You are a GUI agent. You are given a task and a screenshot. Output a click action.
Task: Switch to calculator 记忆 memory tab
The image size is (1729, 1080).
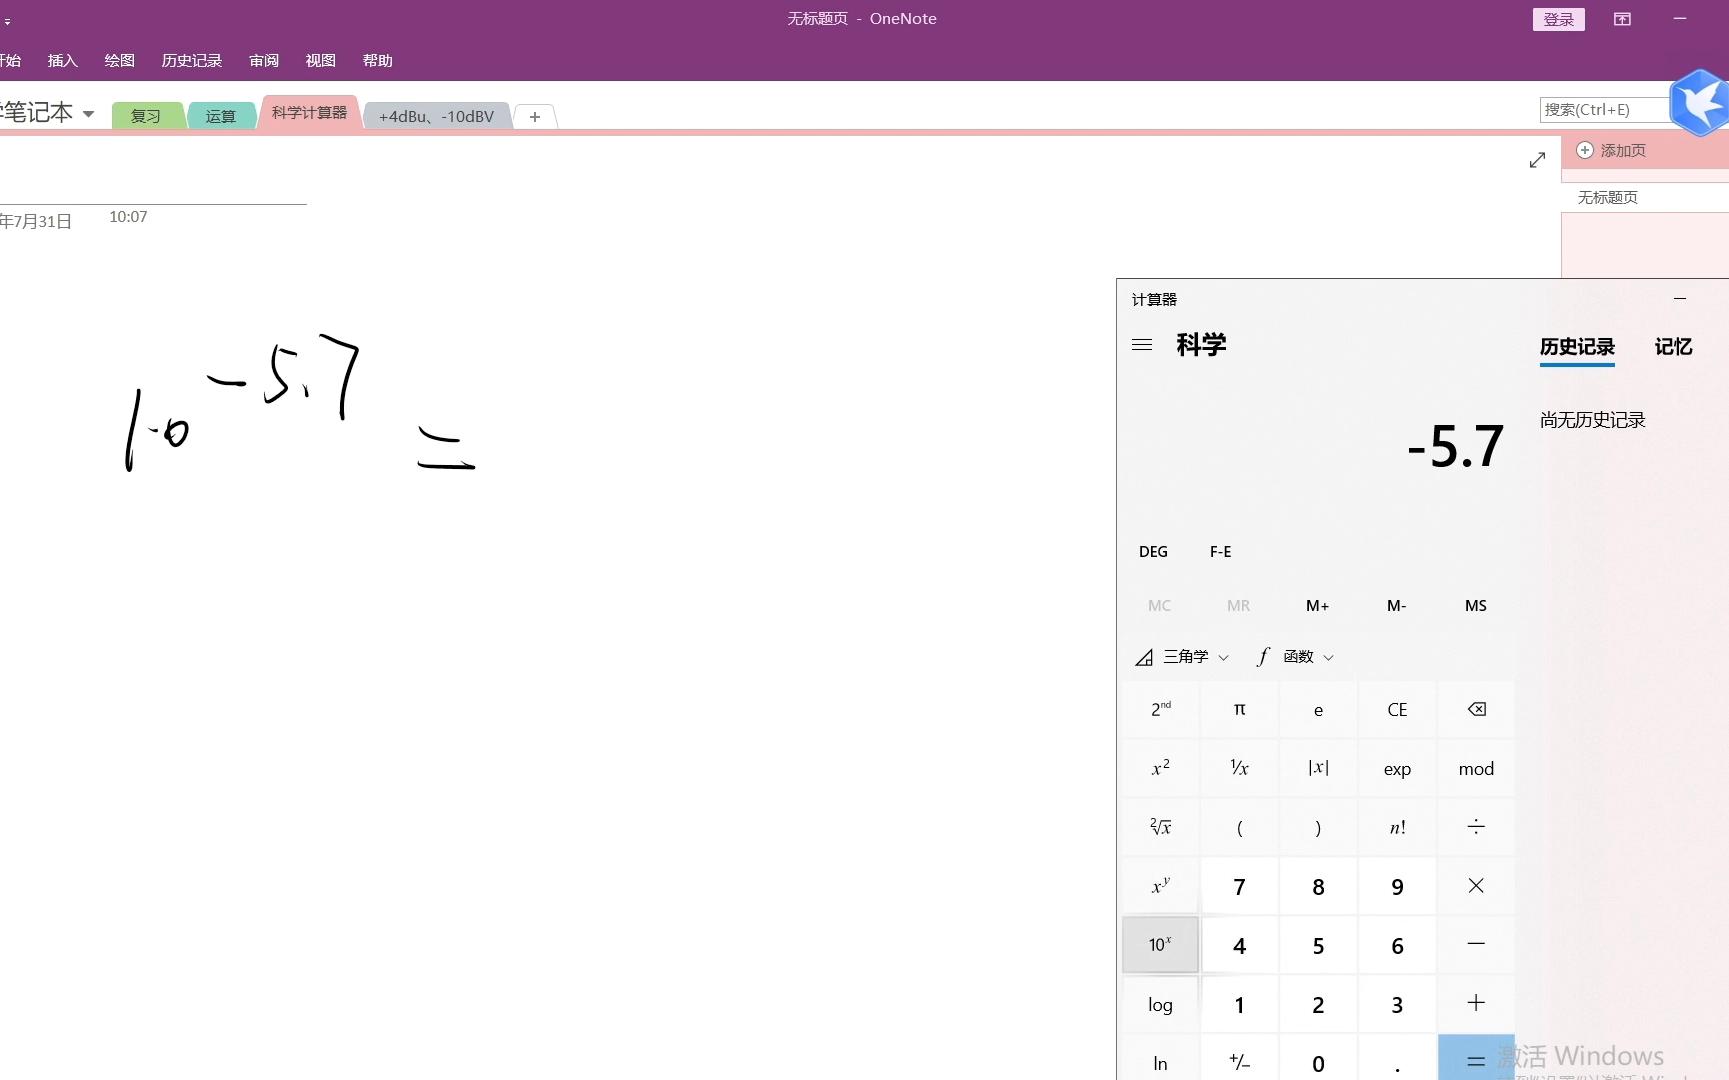point(1673,347)
